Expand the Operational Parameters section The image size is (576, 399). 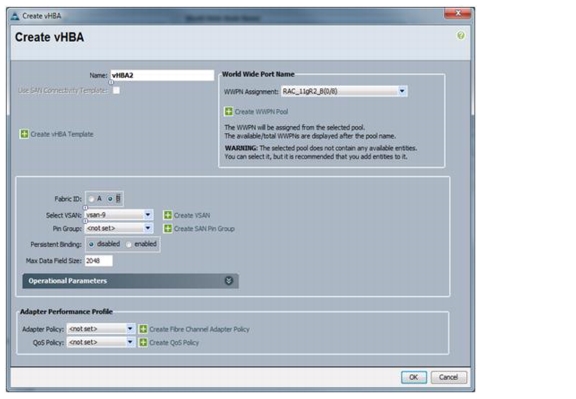pyautogui.click(x=228, y=281)
